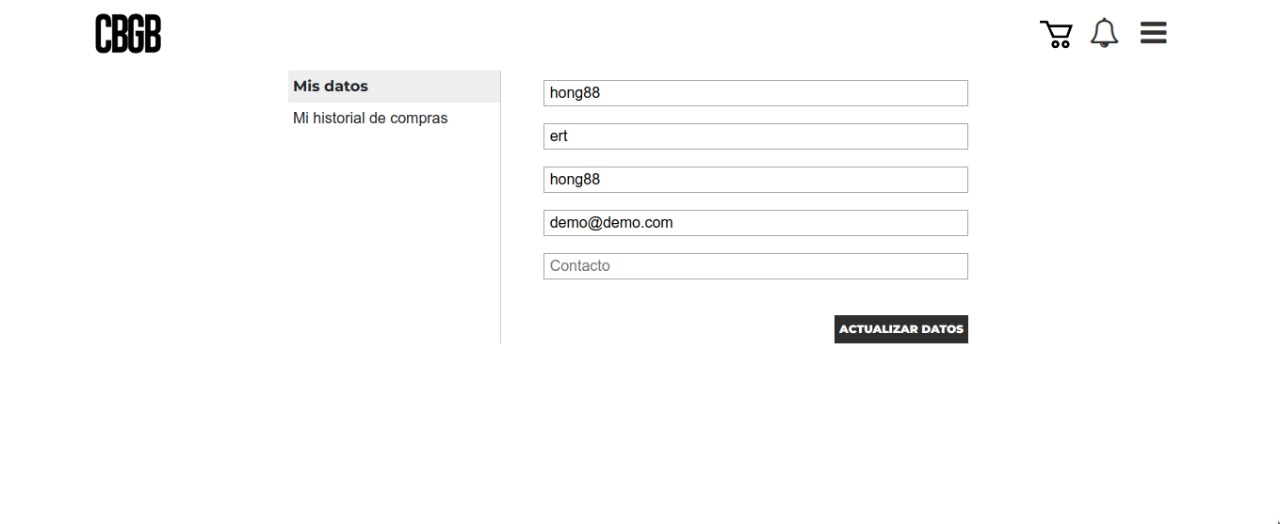The width and height of the screenshot is (1280, 524).
Task: Click the demo@demo.com email field
Action: click(755, 223)
